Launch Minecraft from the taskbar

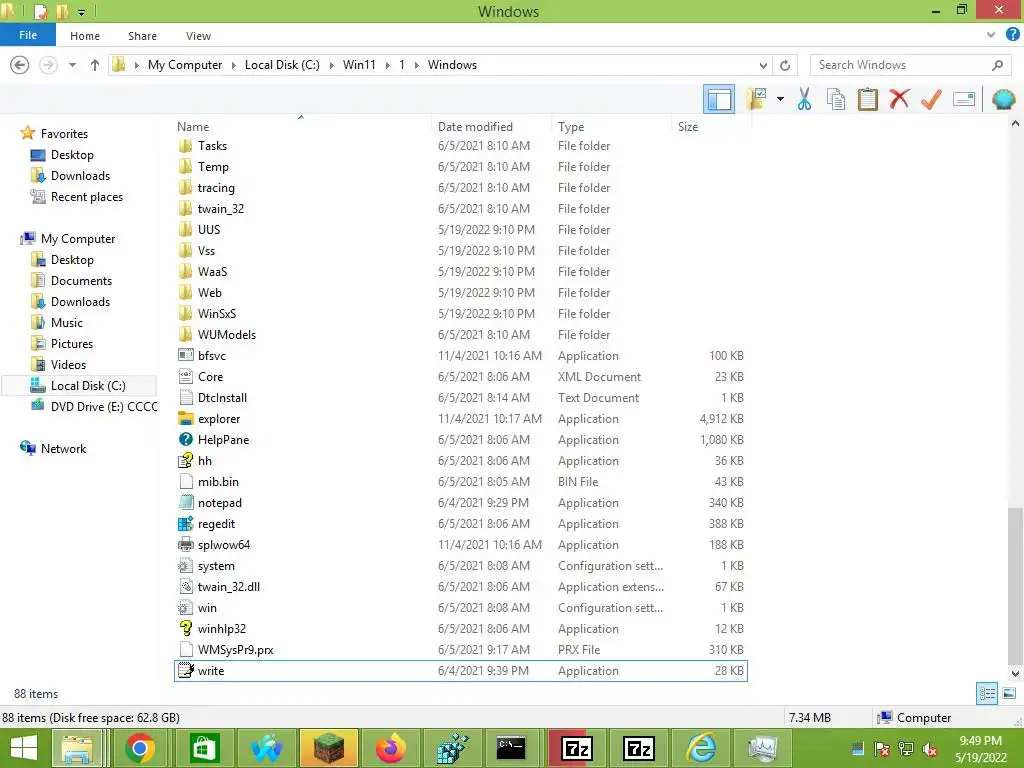click(329, 748)
